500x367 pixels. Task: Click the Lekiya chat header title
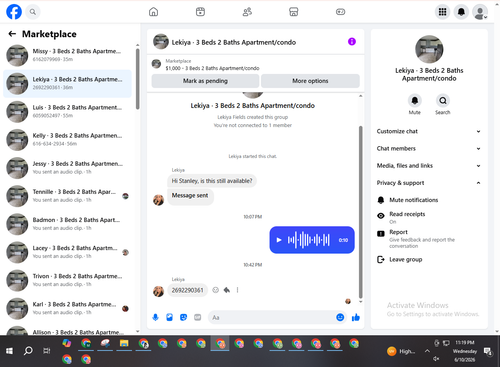click(x=234, y=42)
